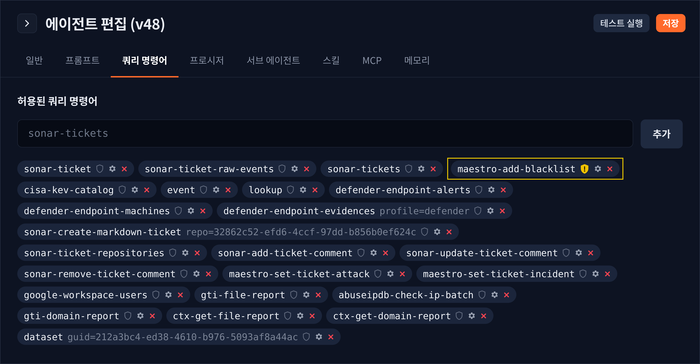Open gear for event command
Screen dimensions: 700x364
pos(216,190)
